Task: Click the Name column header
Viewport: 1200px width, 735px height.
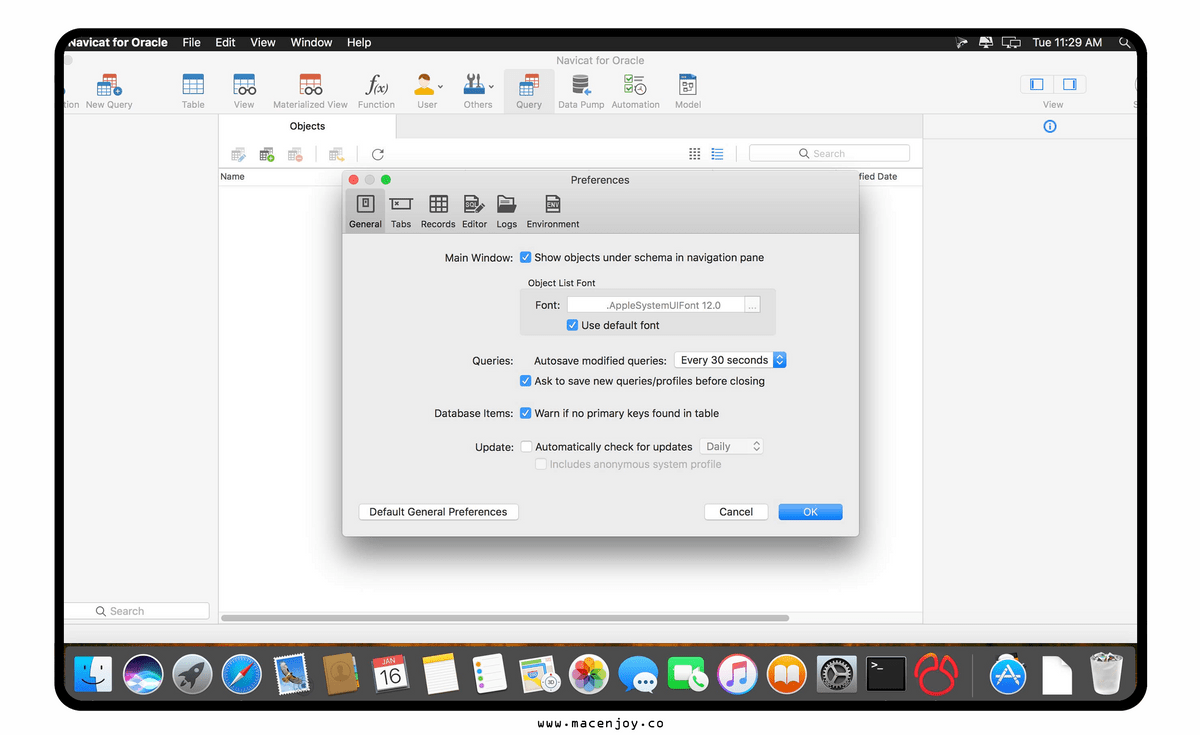Action: tap(232, 176)
